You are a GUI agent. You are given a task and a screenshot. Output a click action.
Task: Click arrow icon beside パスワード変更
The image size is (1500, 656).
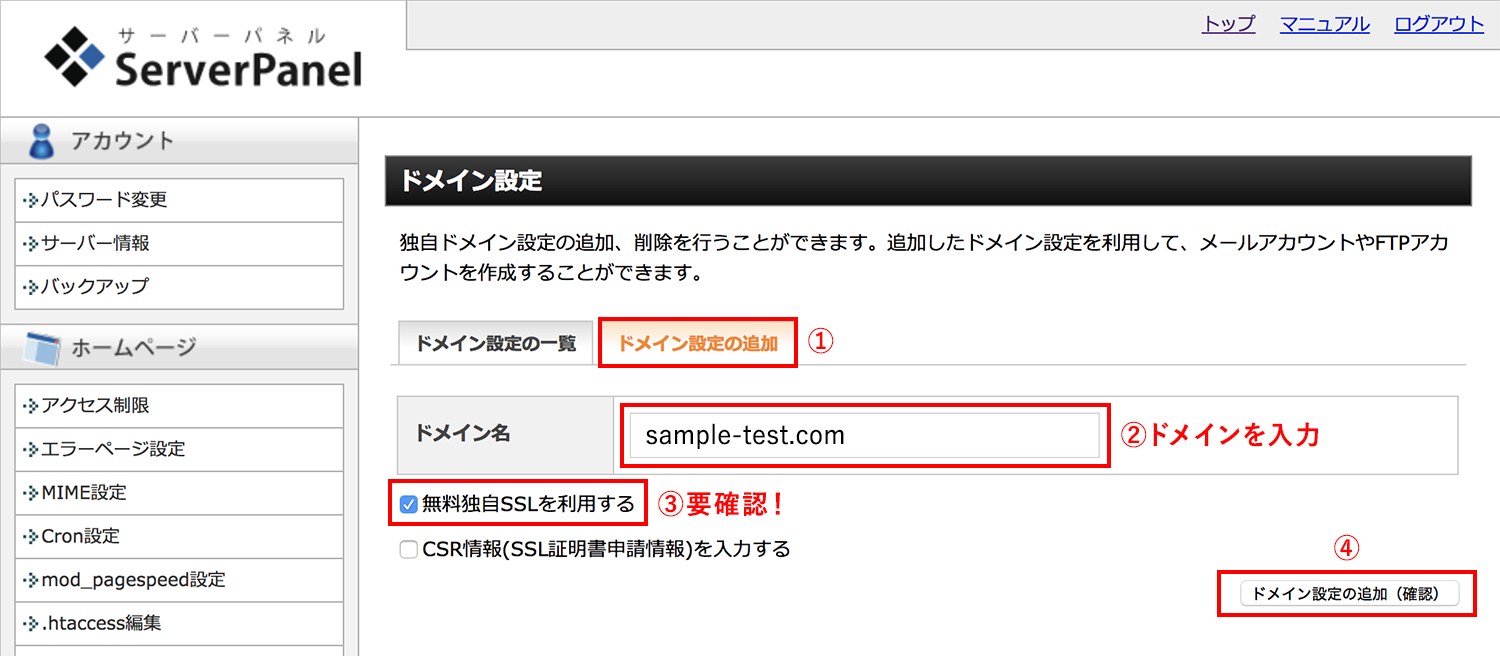pyautogui.click(x=30, y=200)
